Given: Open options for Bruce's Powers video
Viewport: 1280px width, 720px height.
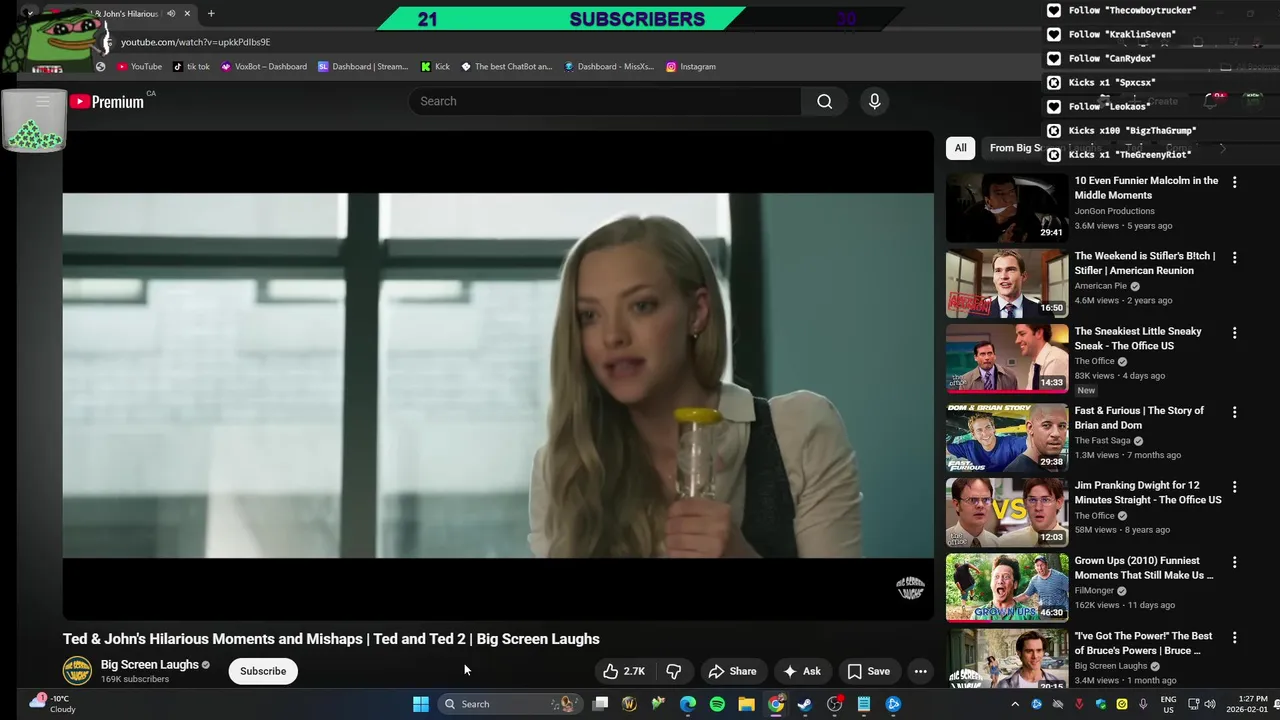Looking at the screenshot, I should point(1234,637).
